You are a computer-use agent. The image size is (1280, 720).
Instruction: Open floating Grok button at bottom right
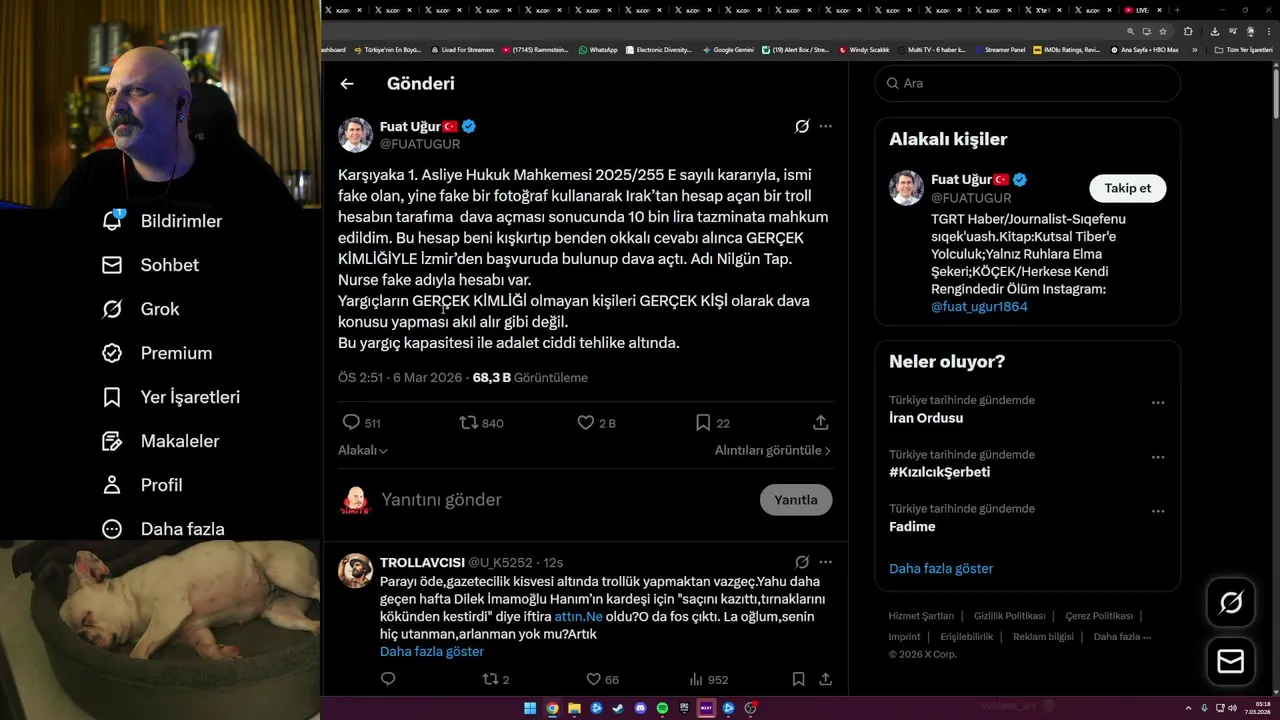(x=1231, y=603)
